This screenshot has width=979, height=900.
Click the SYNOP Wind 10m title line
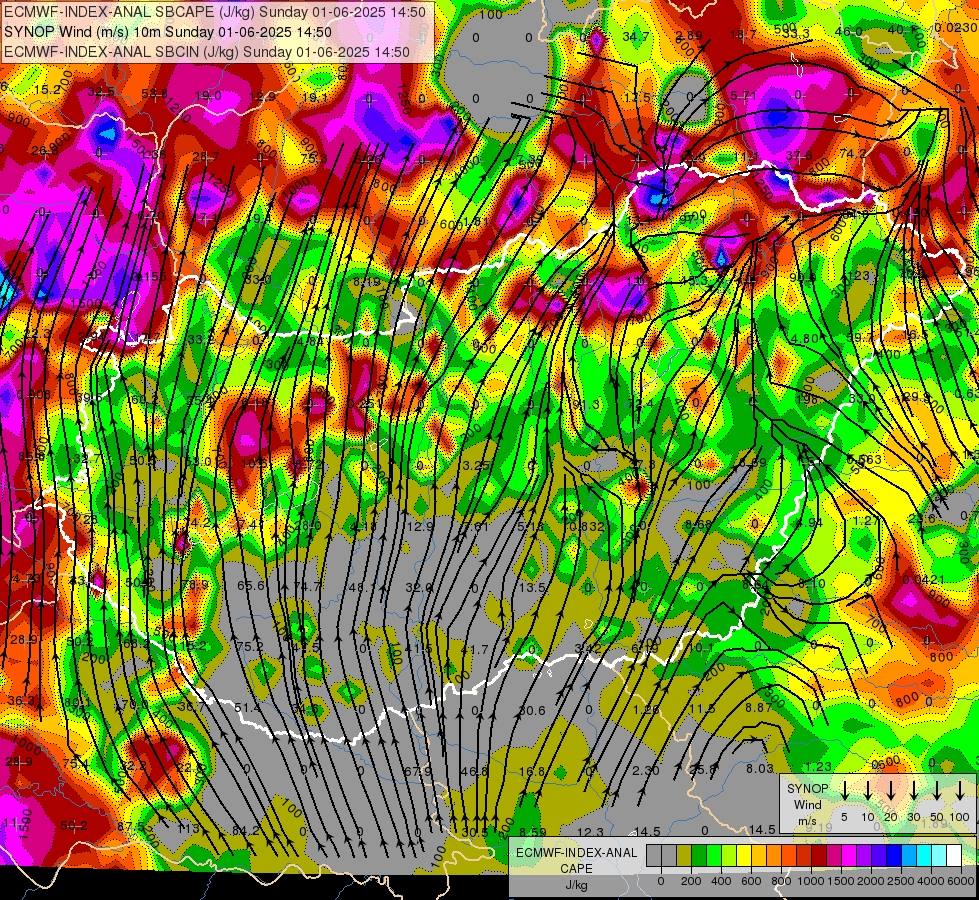point(167,32)
